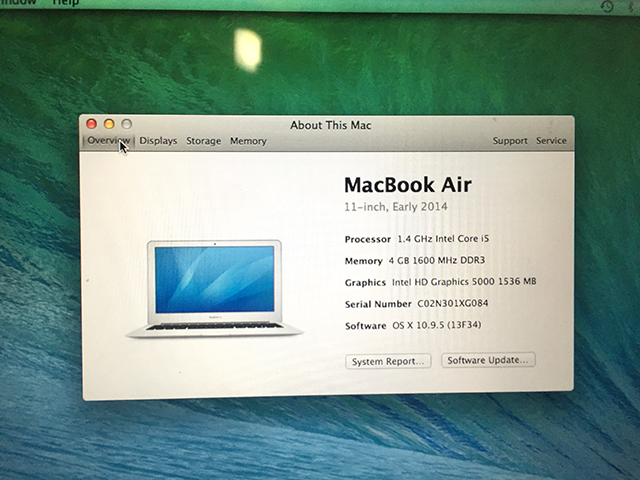Click the '1.4 GHz Intel Core i5' value
The height and width of the screenshot is (480, 640).
pyautogui.click(x=443, y=239)
